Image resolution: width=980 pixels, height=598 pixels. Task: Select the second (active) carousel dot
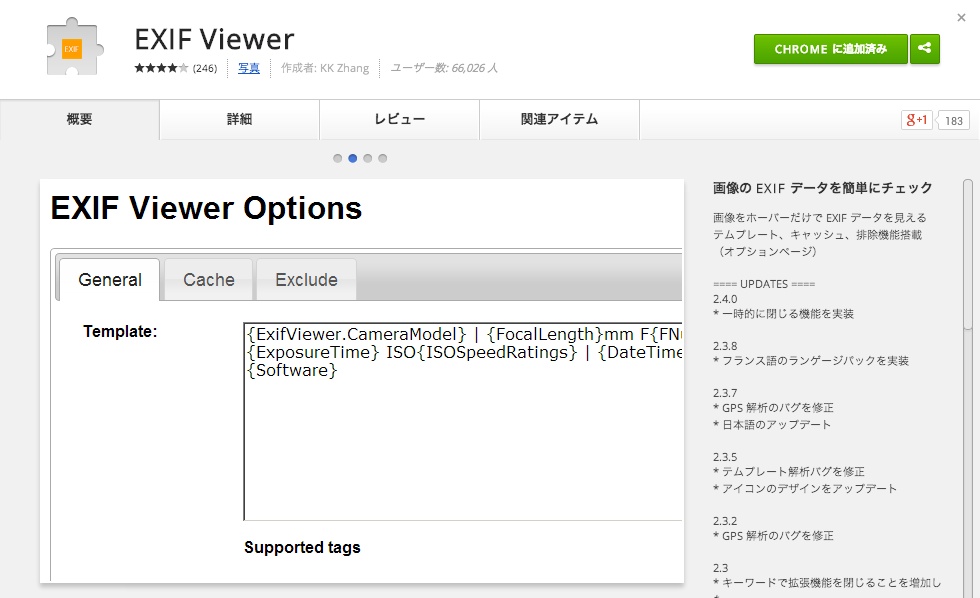[352, 158]
